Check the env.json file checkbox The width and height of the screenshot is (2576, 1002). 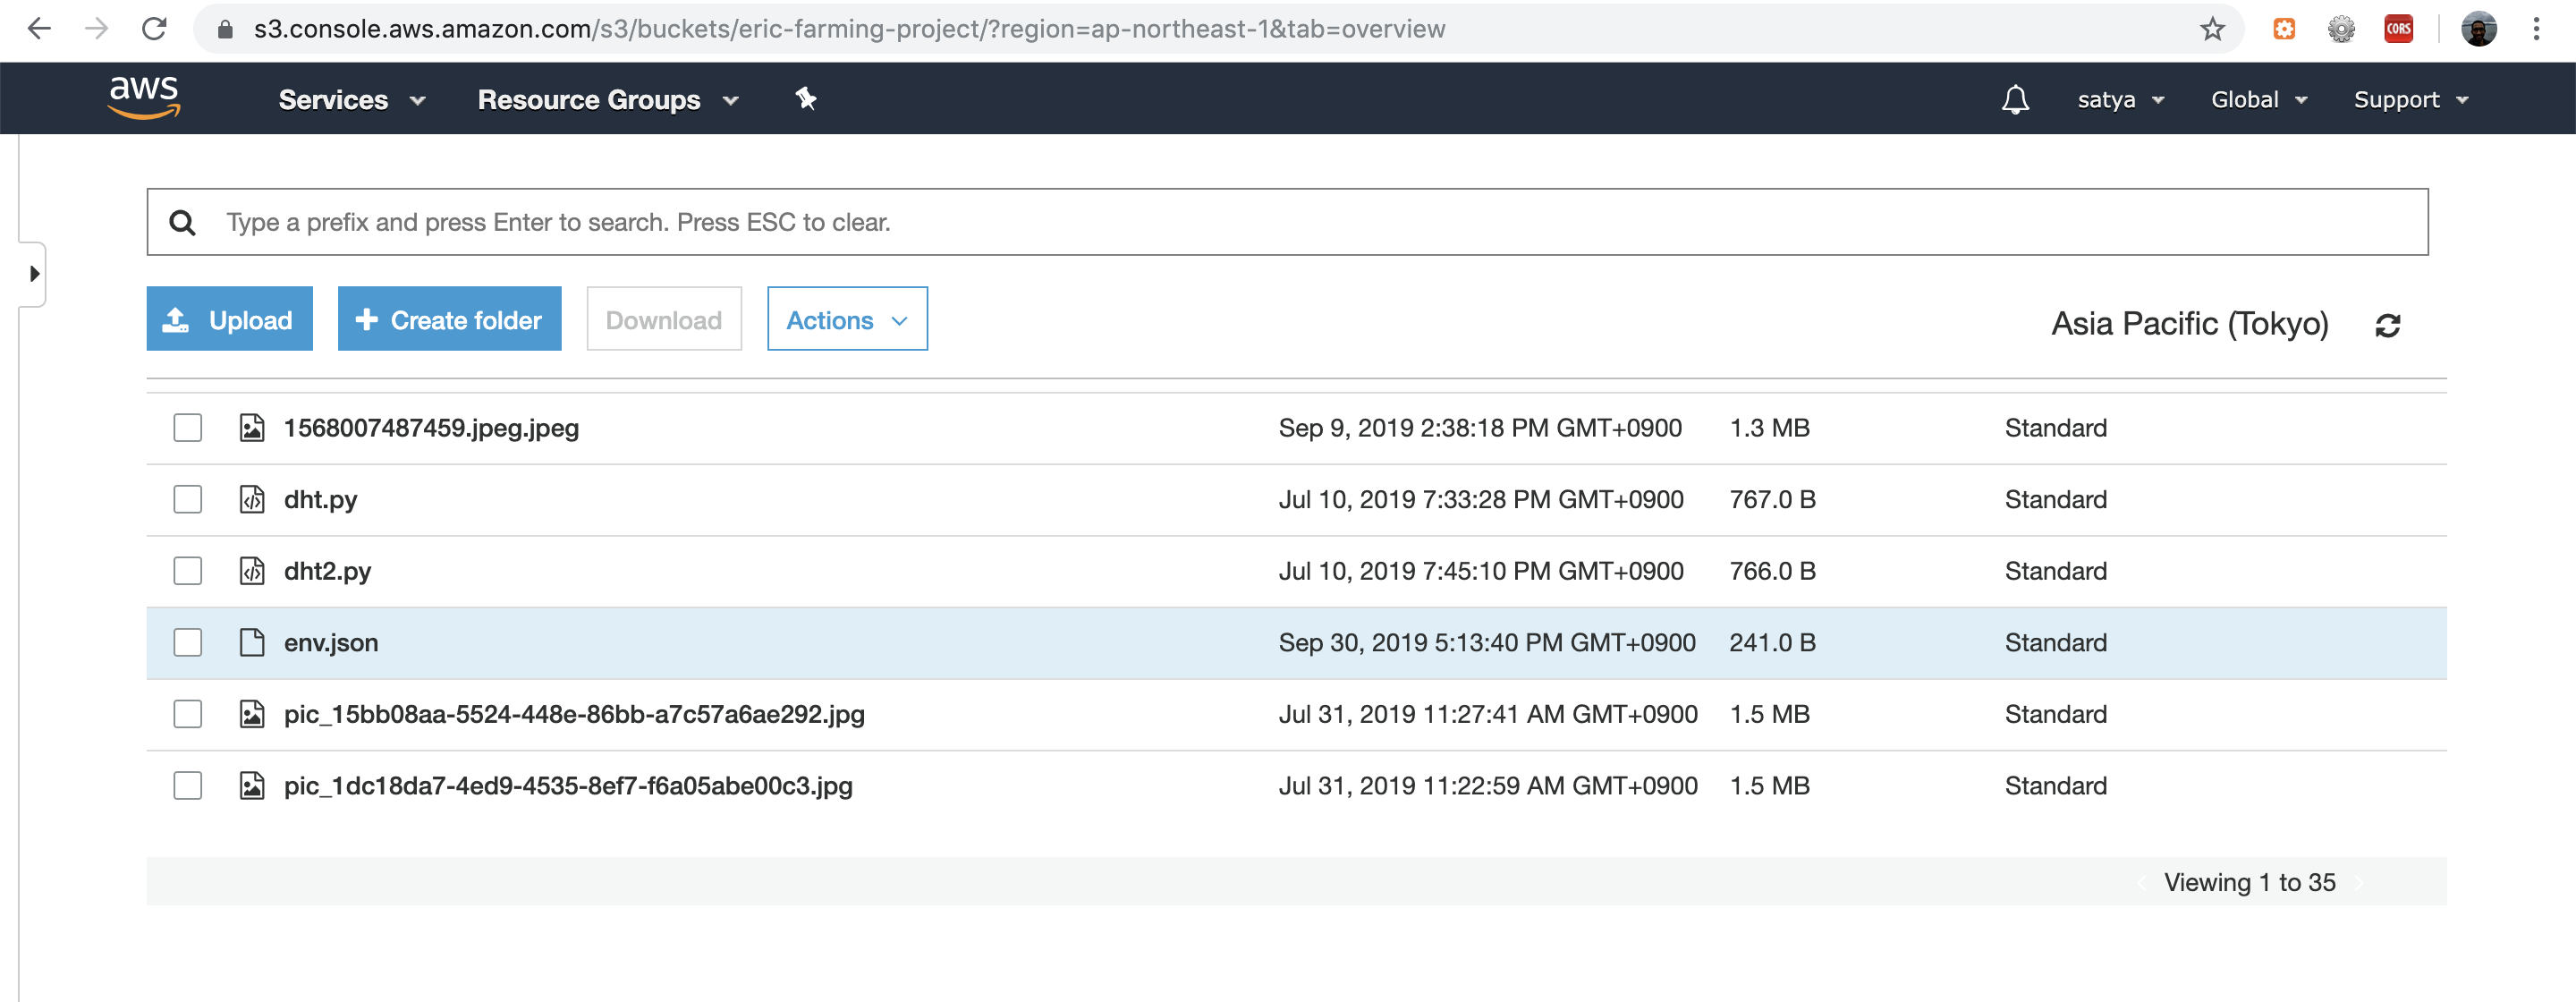(187, 642)
